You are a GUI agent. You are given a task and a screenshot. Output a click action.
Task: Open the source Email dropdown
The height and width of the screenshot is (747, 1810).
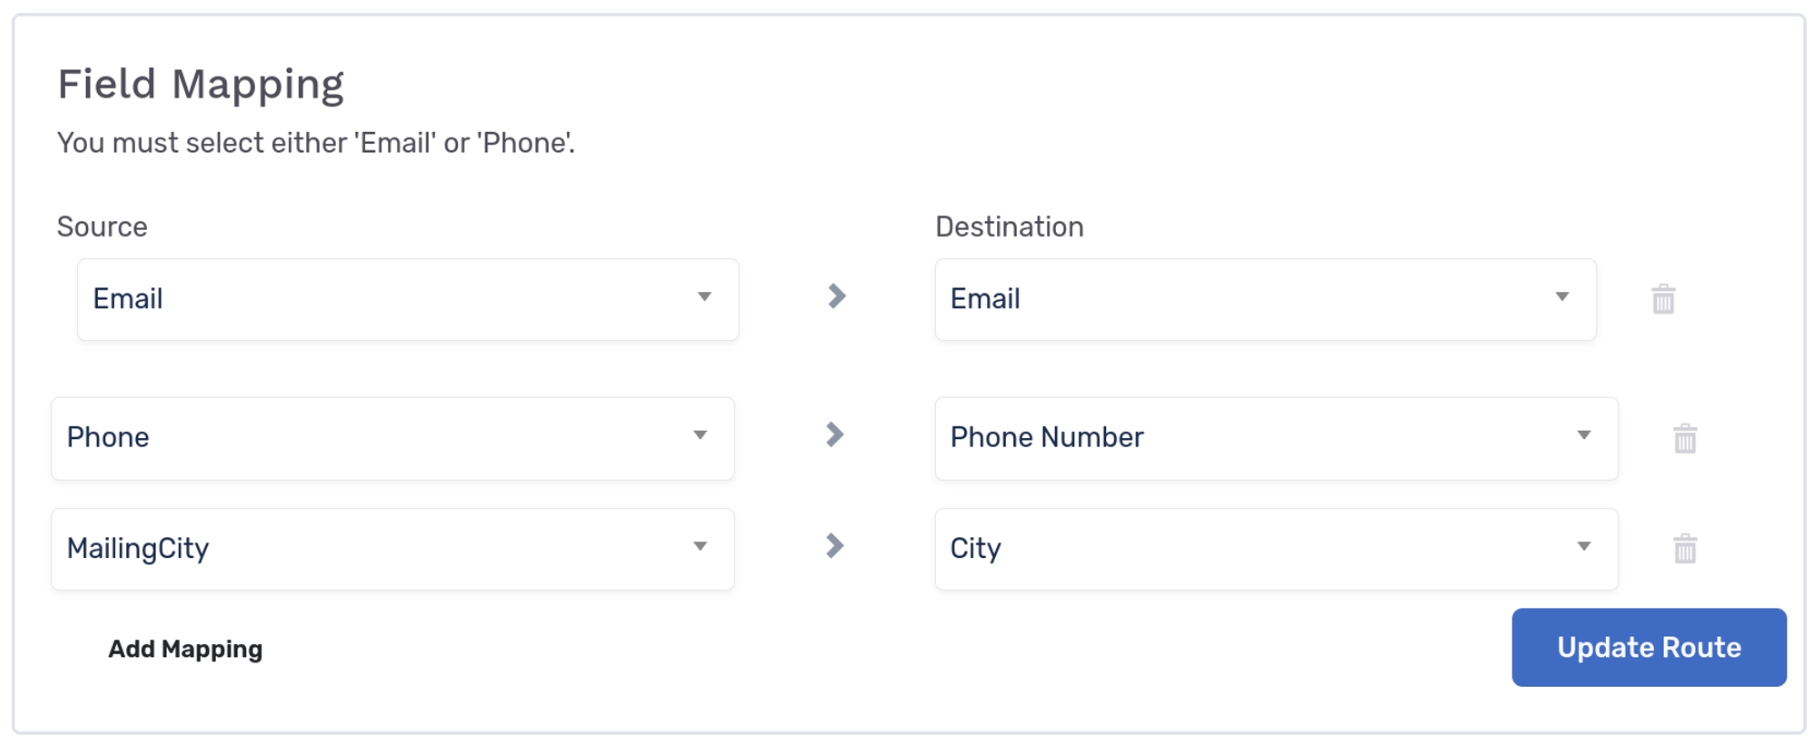408,299
